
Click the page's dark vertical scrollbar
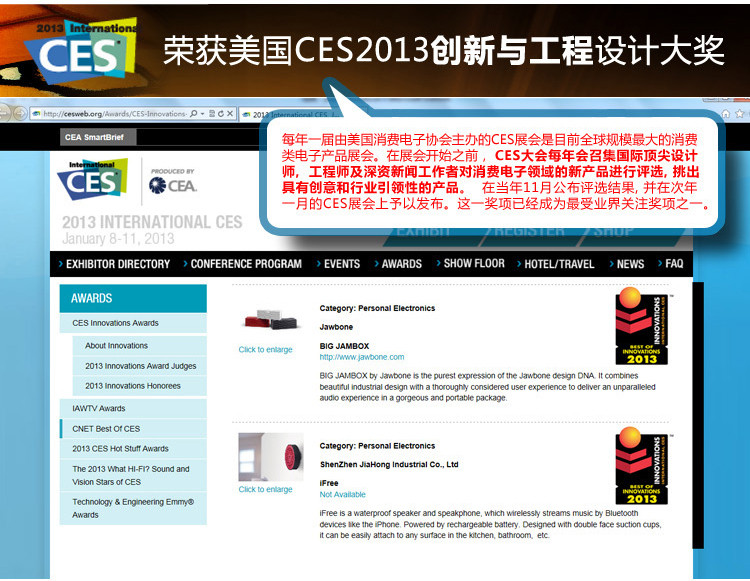(698, 415)
